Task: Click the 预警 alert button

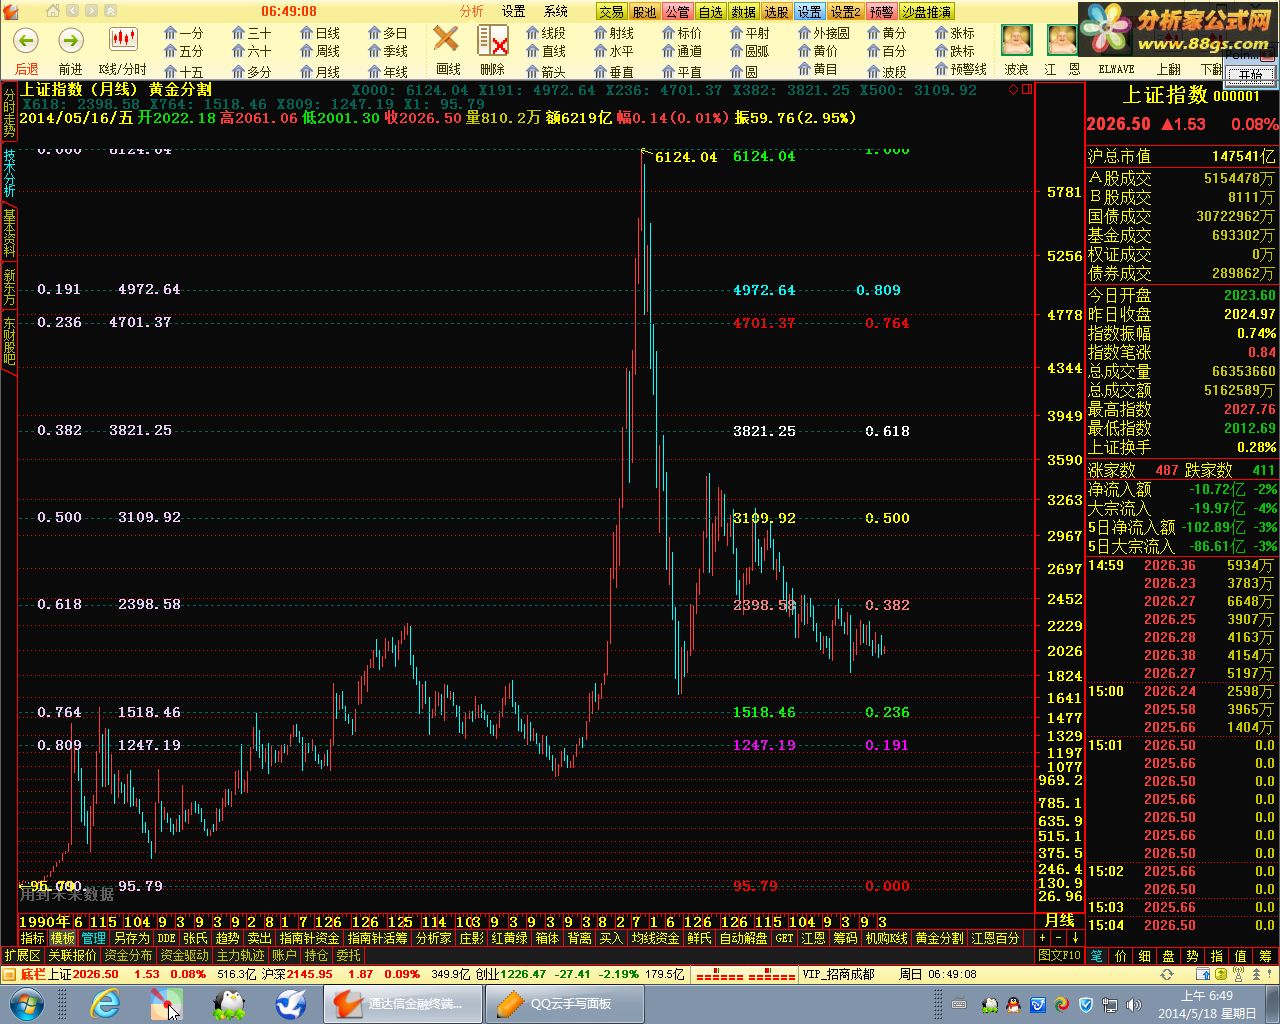Action: coord(882,12)
